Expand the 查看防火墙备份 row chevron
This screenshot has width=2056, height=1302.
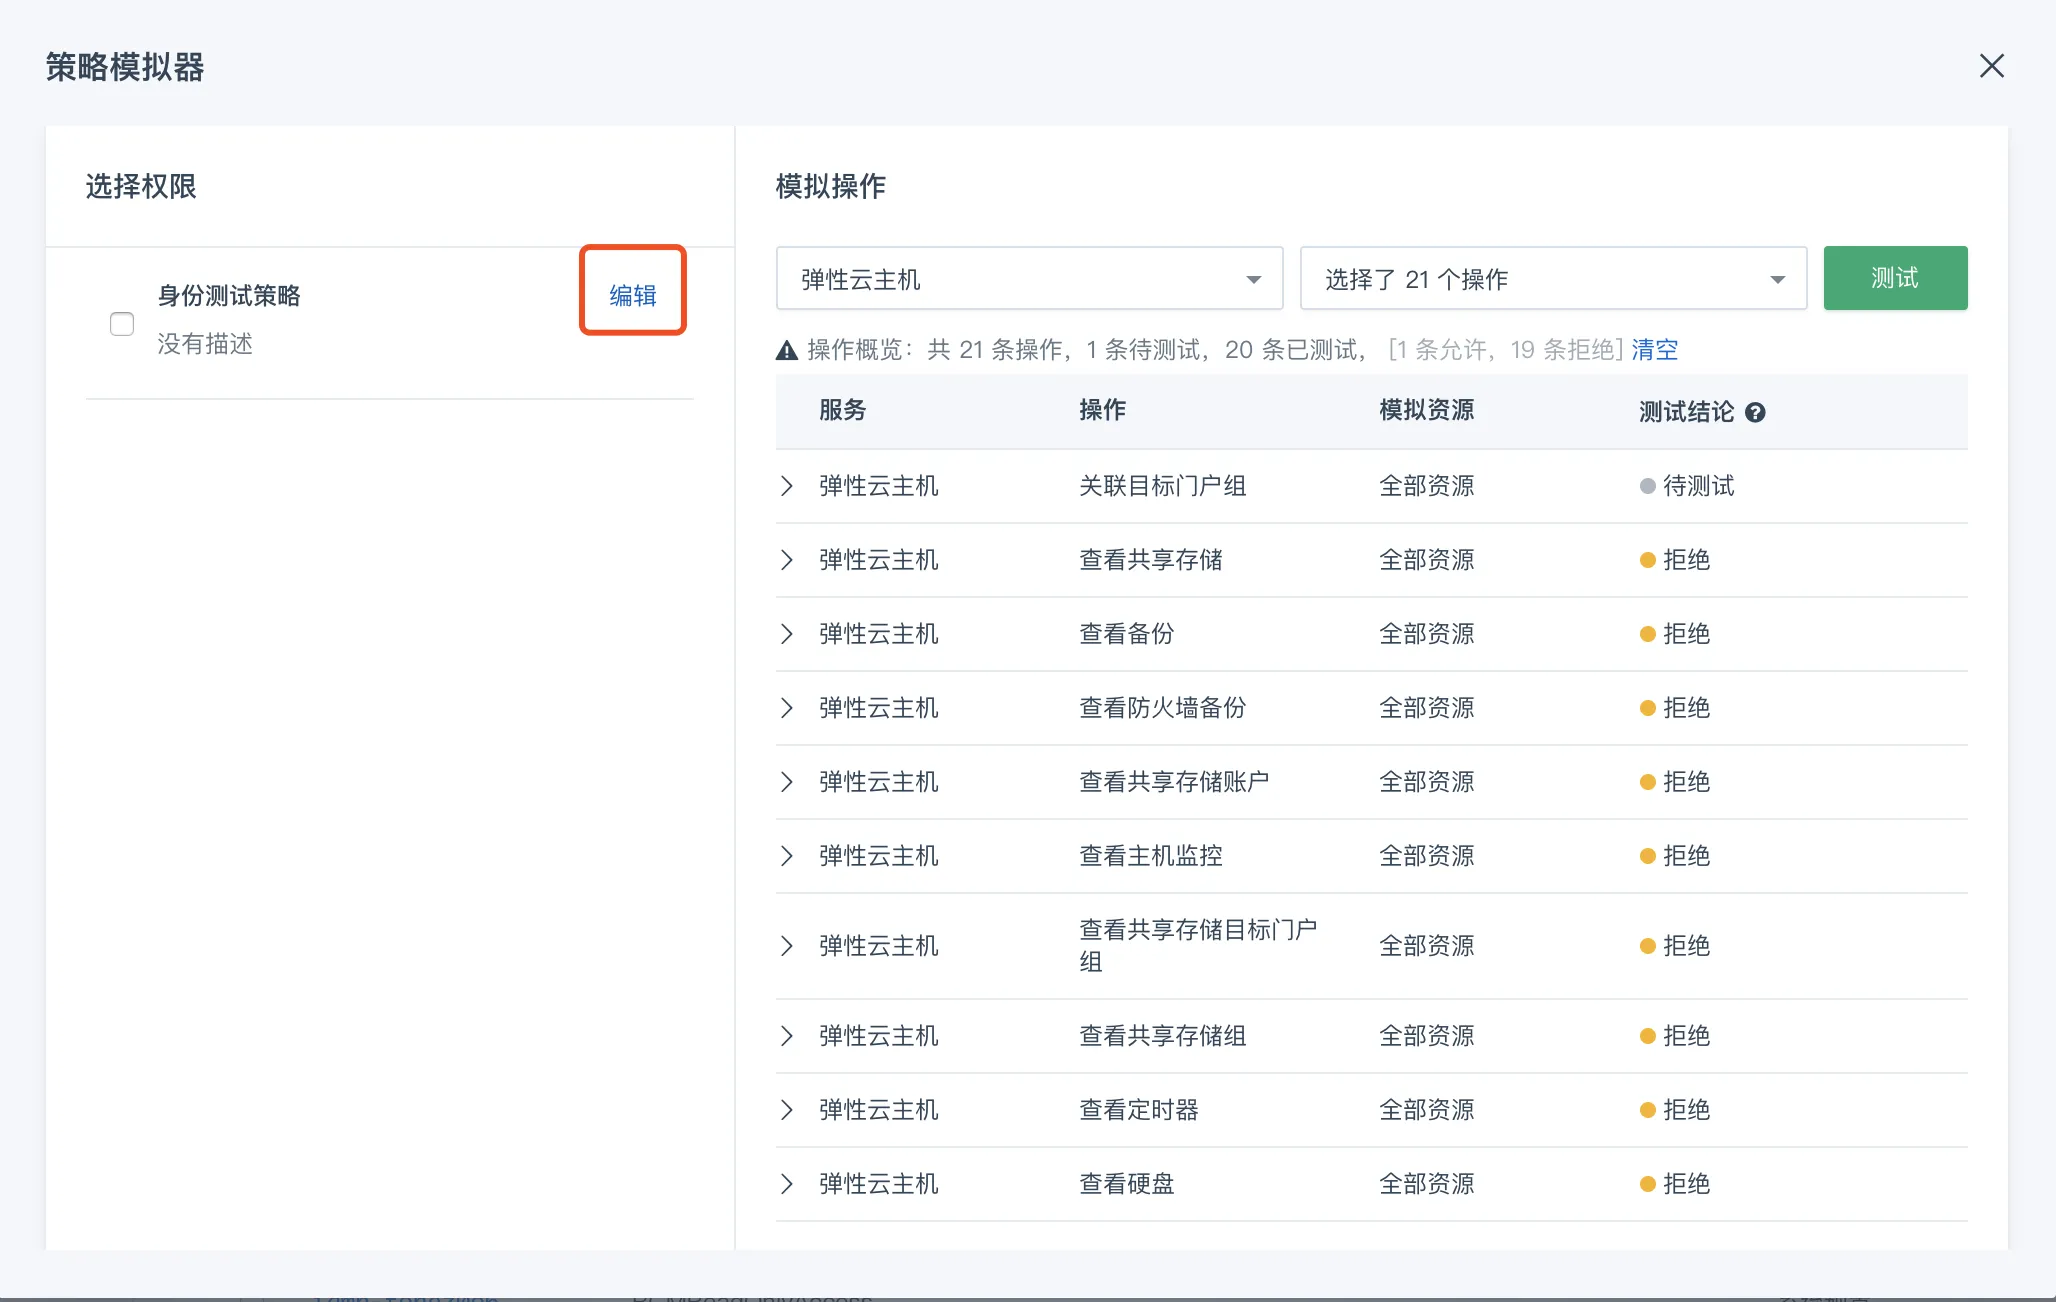(787, 708)
